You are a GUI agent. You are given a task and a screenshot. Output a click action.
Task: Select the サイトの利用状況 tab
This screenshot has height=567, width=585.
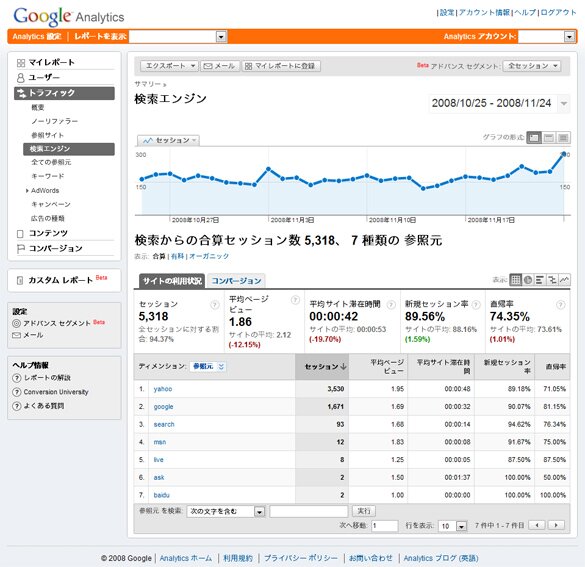[172, 281]
